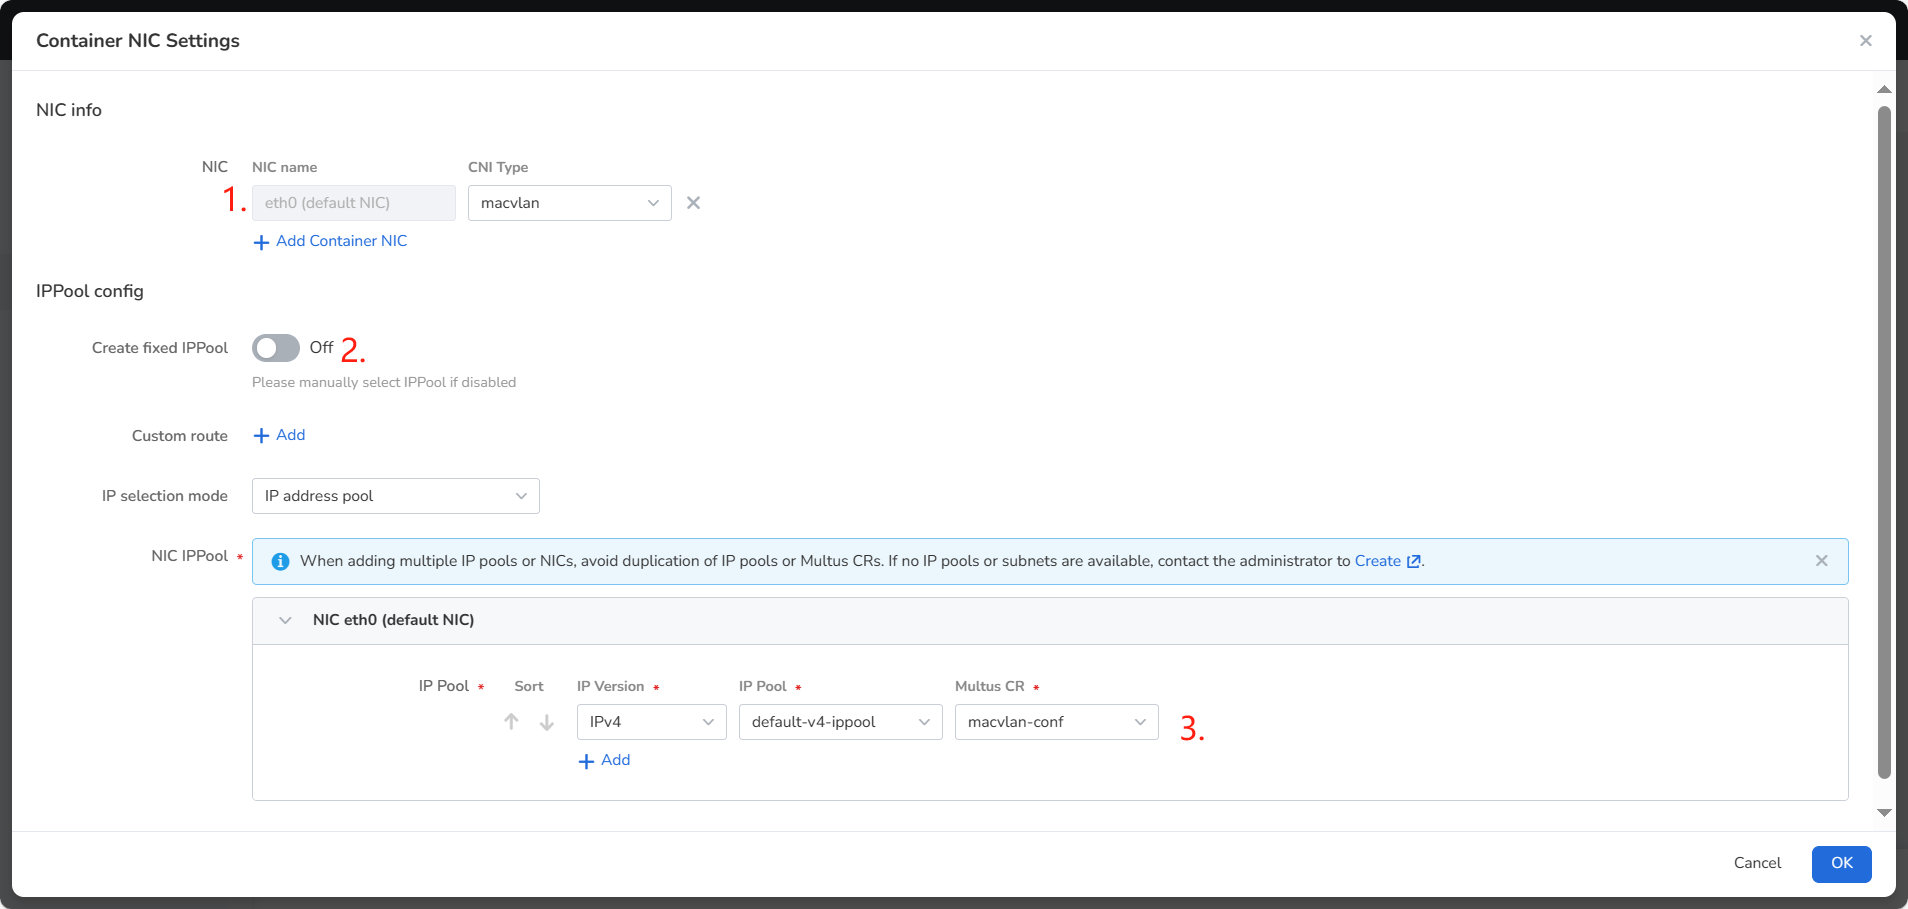Image resolution: width=1908 pixels, height=909 pixels.
Task: Enable the Create fixed IPPool toggle
Action: pyautogui.click(x=276, y=348)
